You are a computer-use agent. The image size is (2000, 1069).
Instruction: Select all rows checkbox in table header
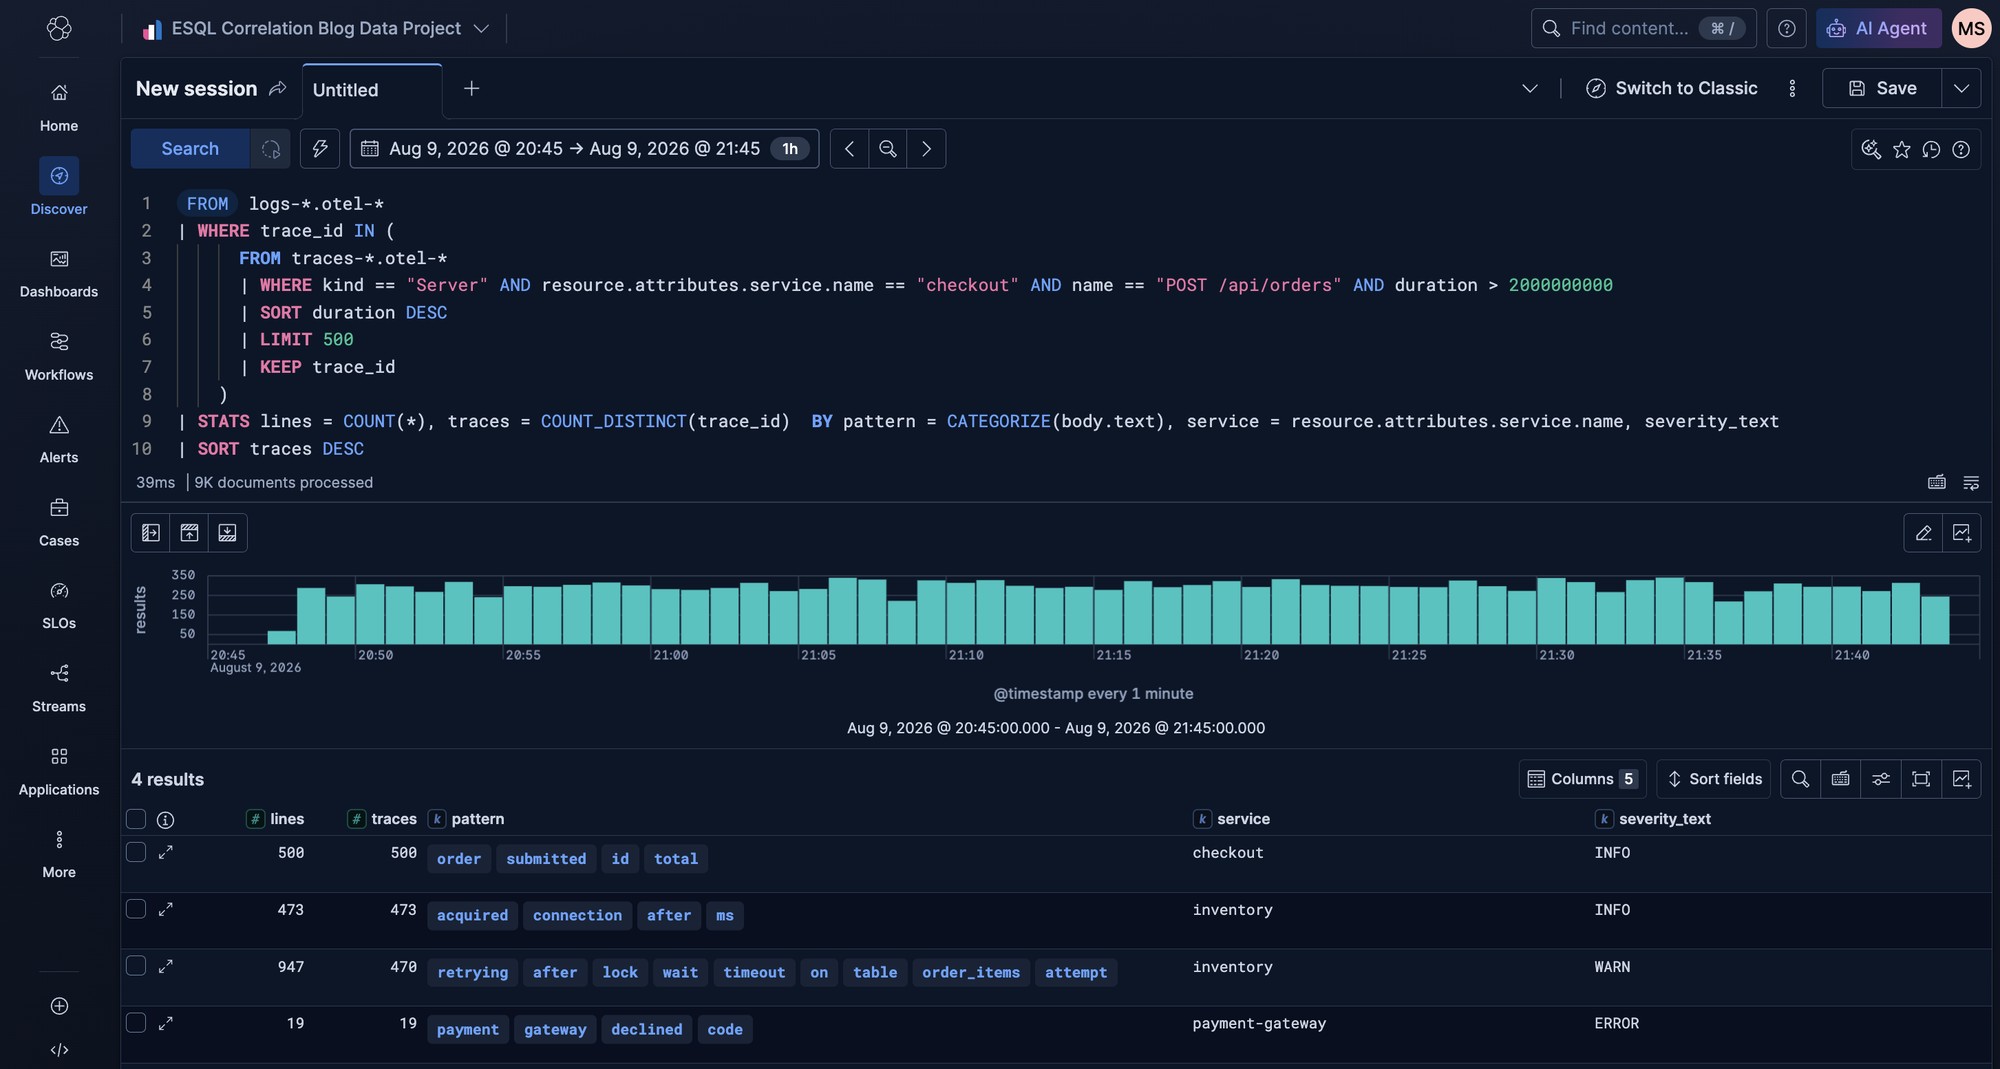click(136, 819)
